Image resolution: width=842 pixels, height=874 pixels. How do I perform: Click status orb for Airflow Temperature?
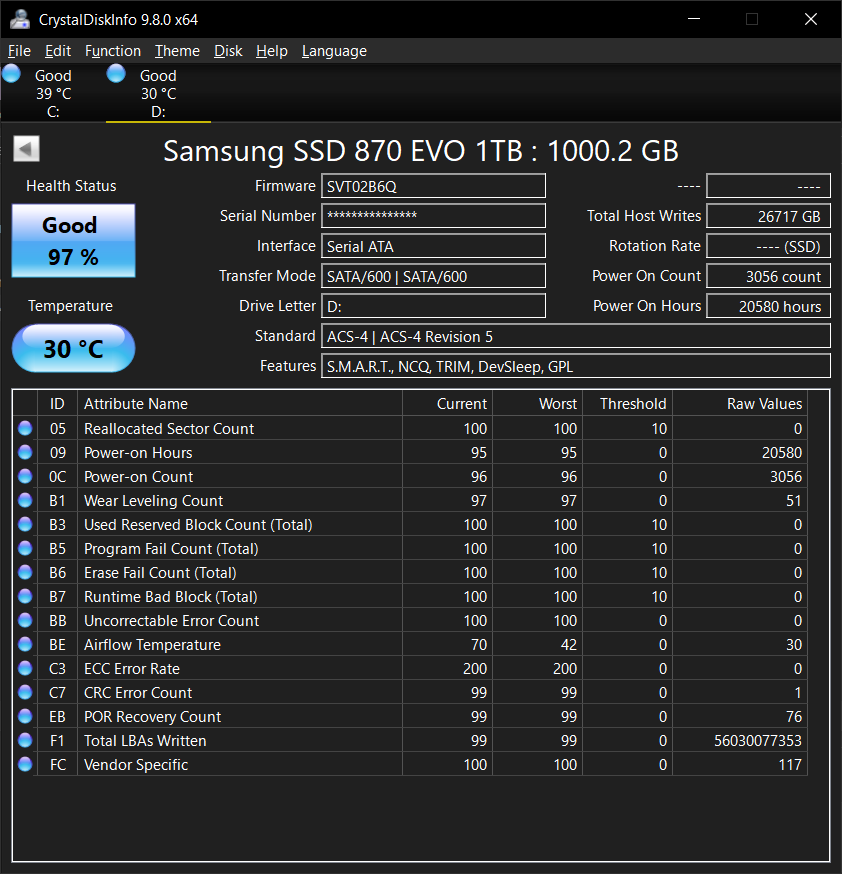tap(25, 644)
